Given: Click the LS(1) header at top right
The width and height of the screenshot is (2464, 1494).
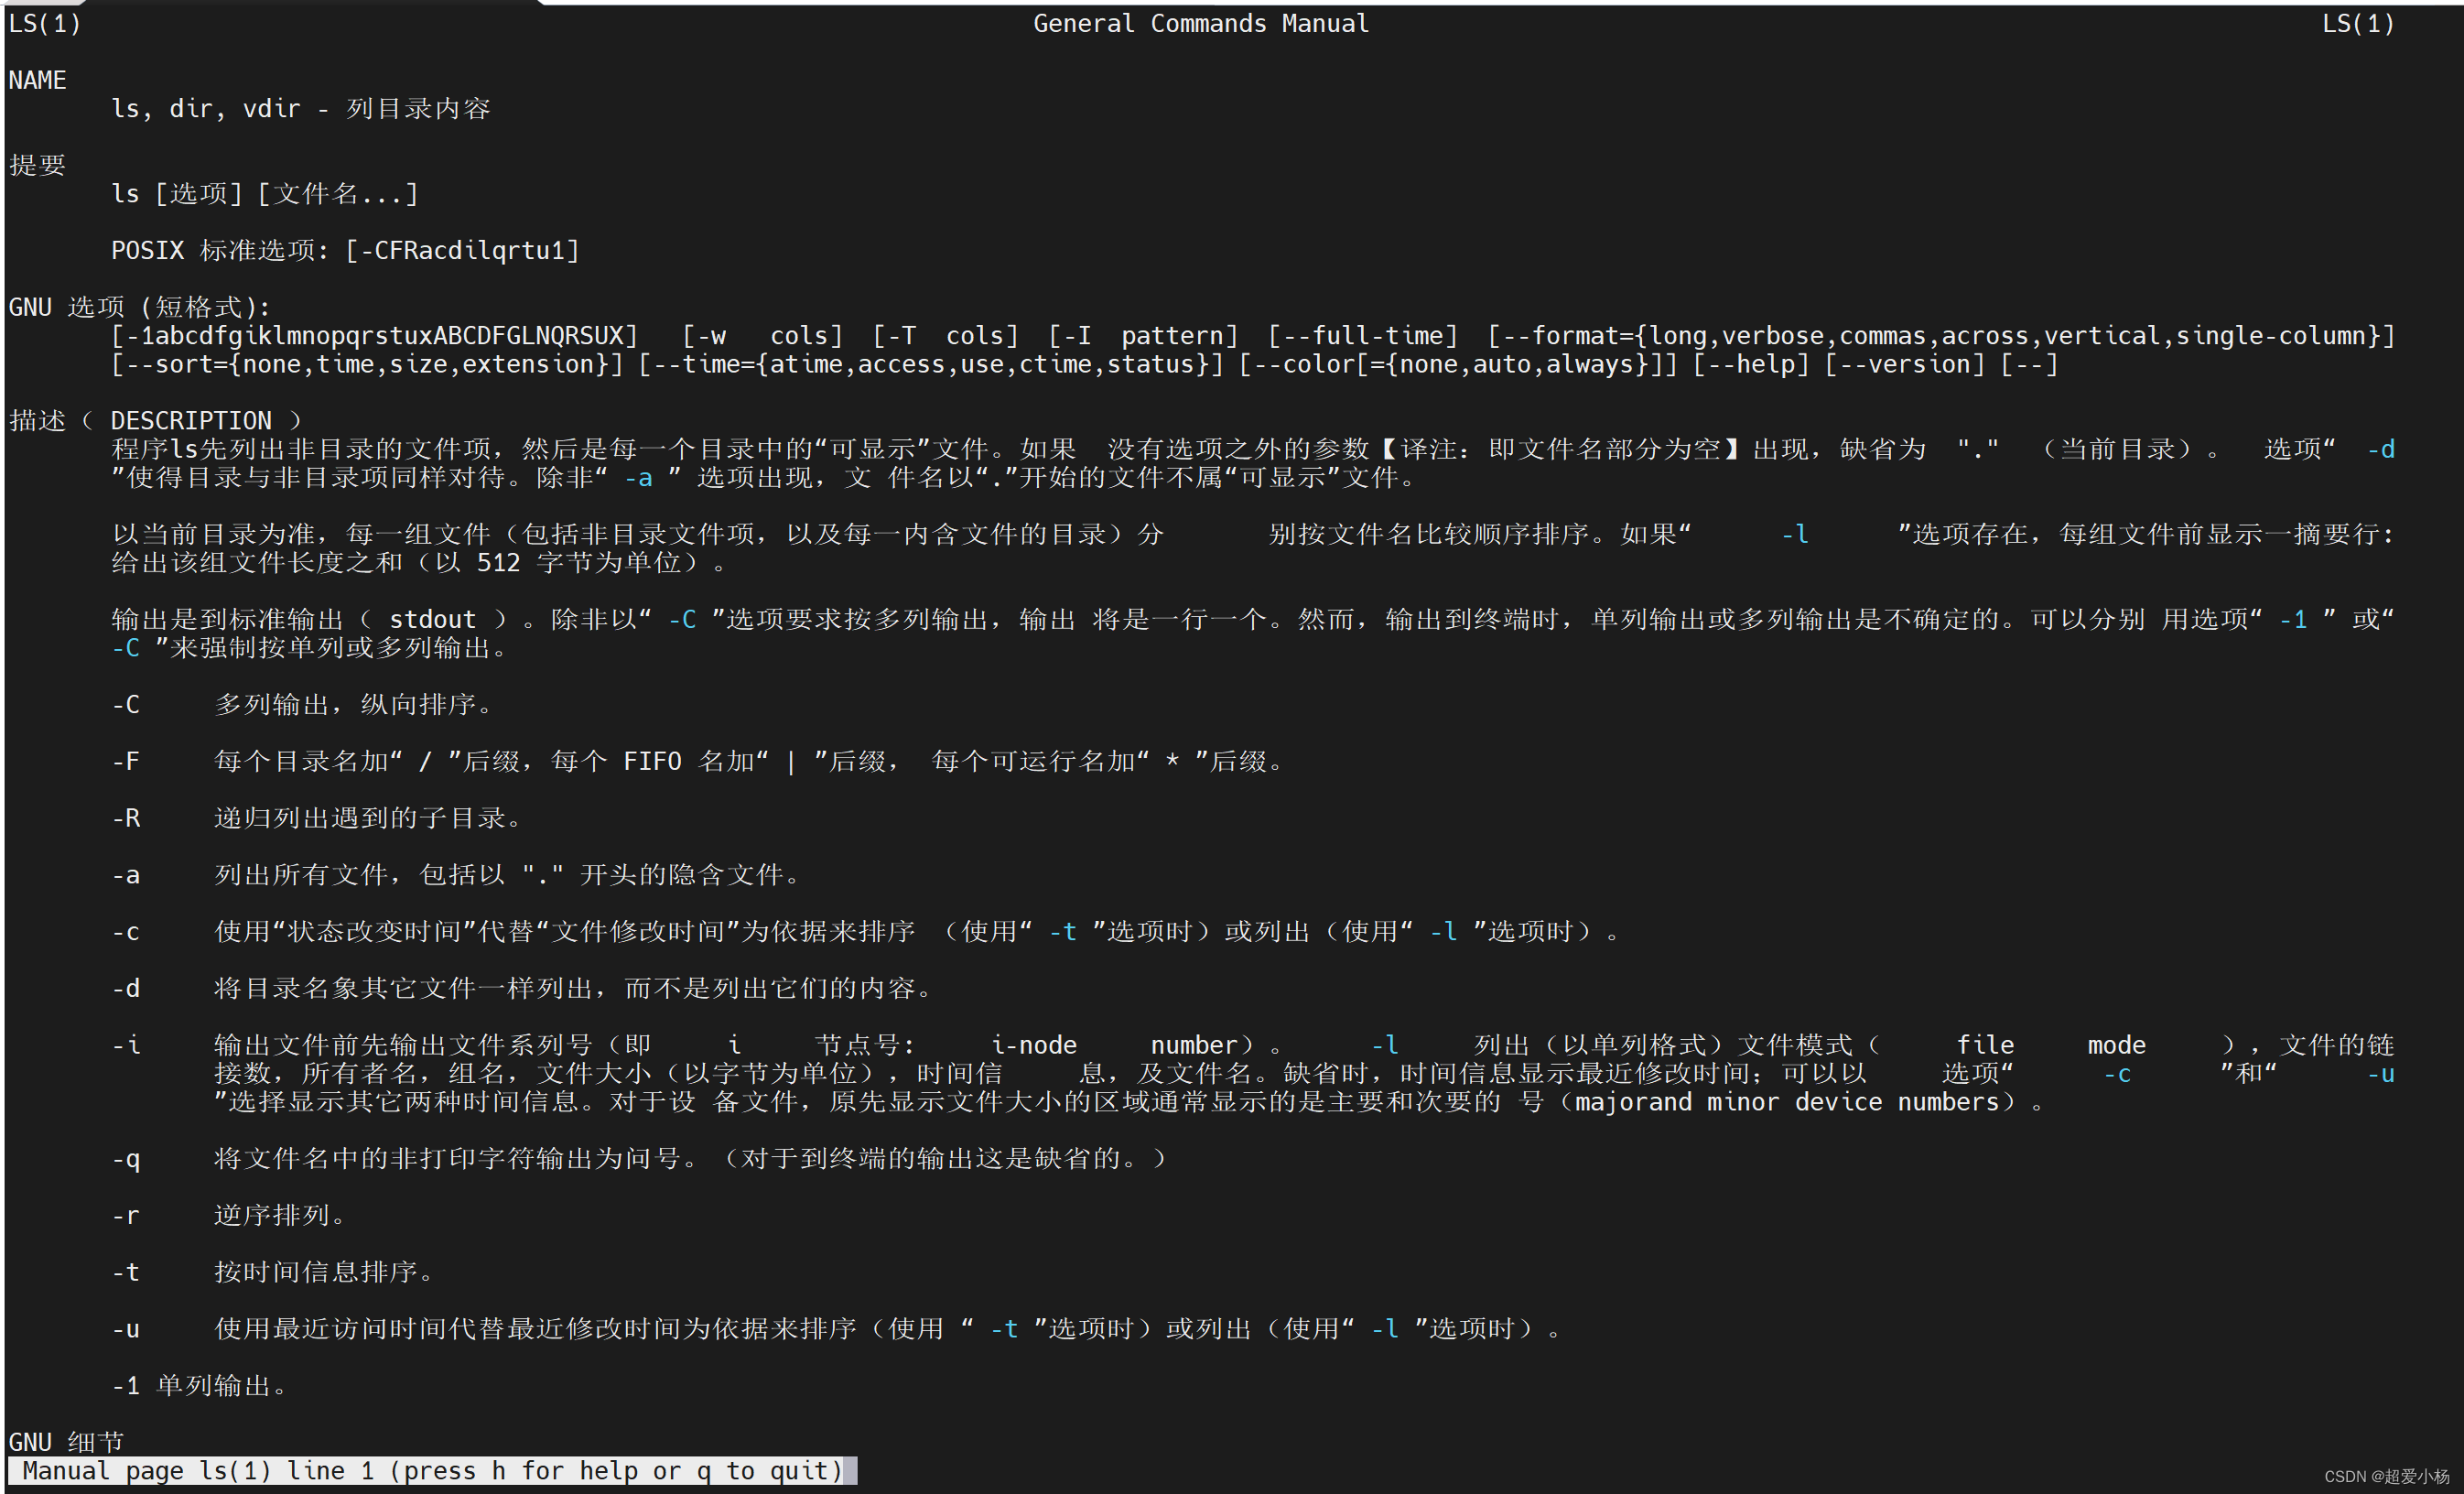Looking at the screenshot, I should coord(2357,23).
